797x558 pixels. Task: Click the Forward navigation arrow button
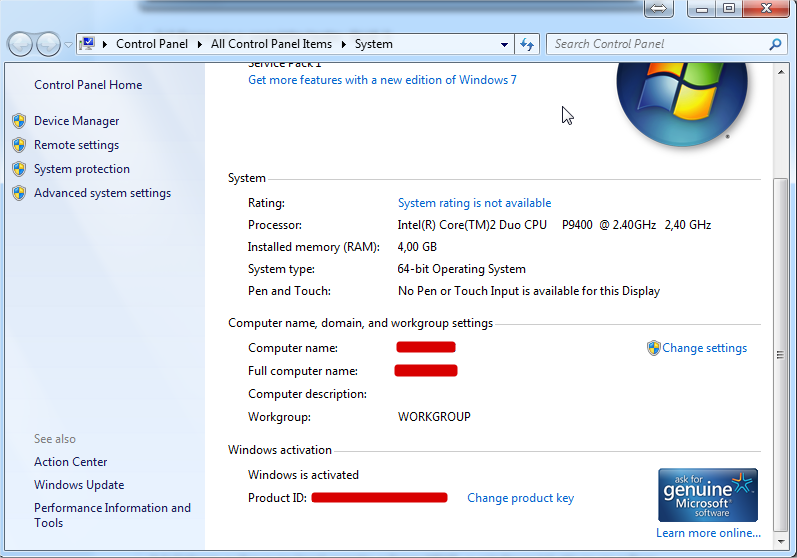point(47,44)
